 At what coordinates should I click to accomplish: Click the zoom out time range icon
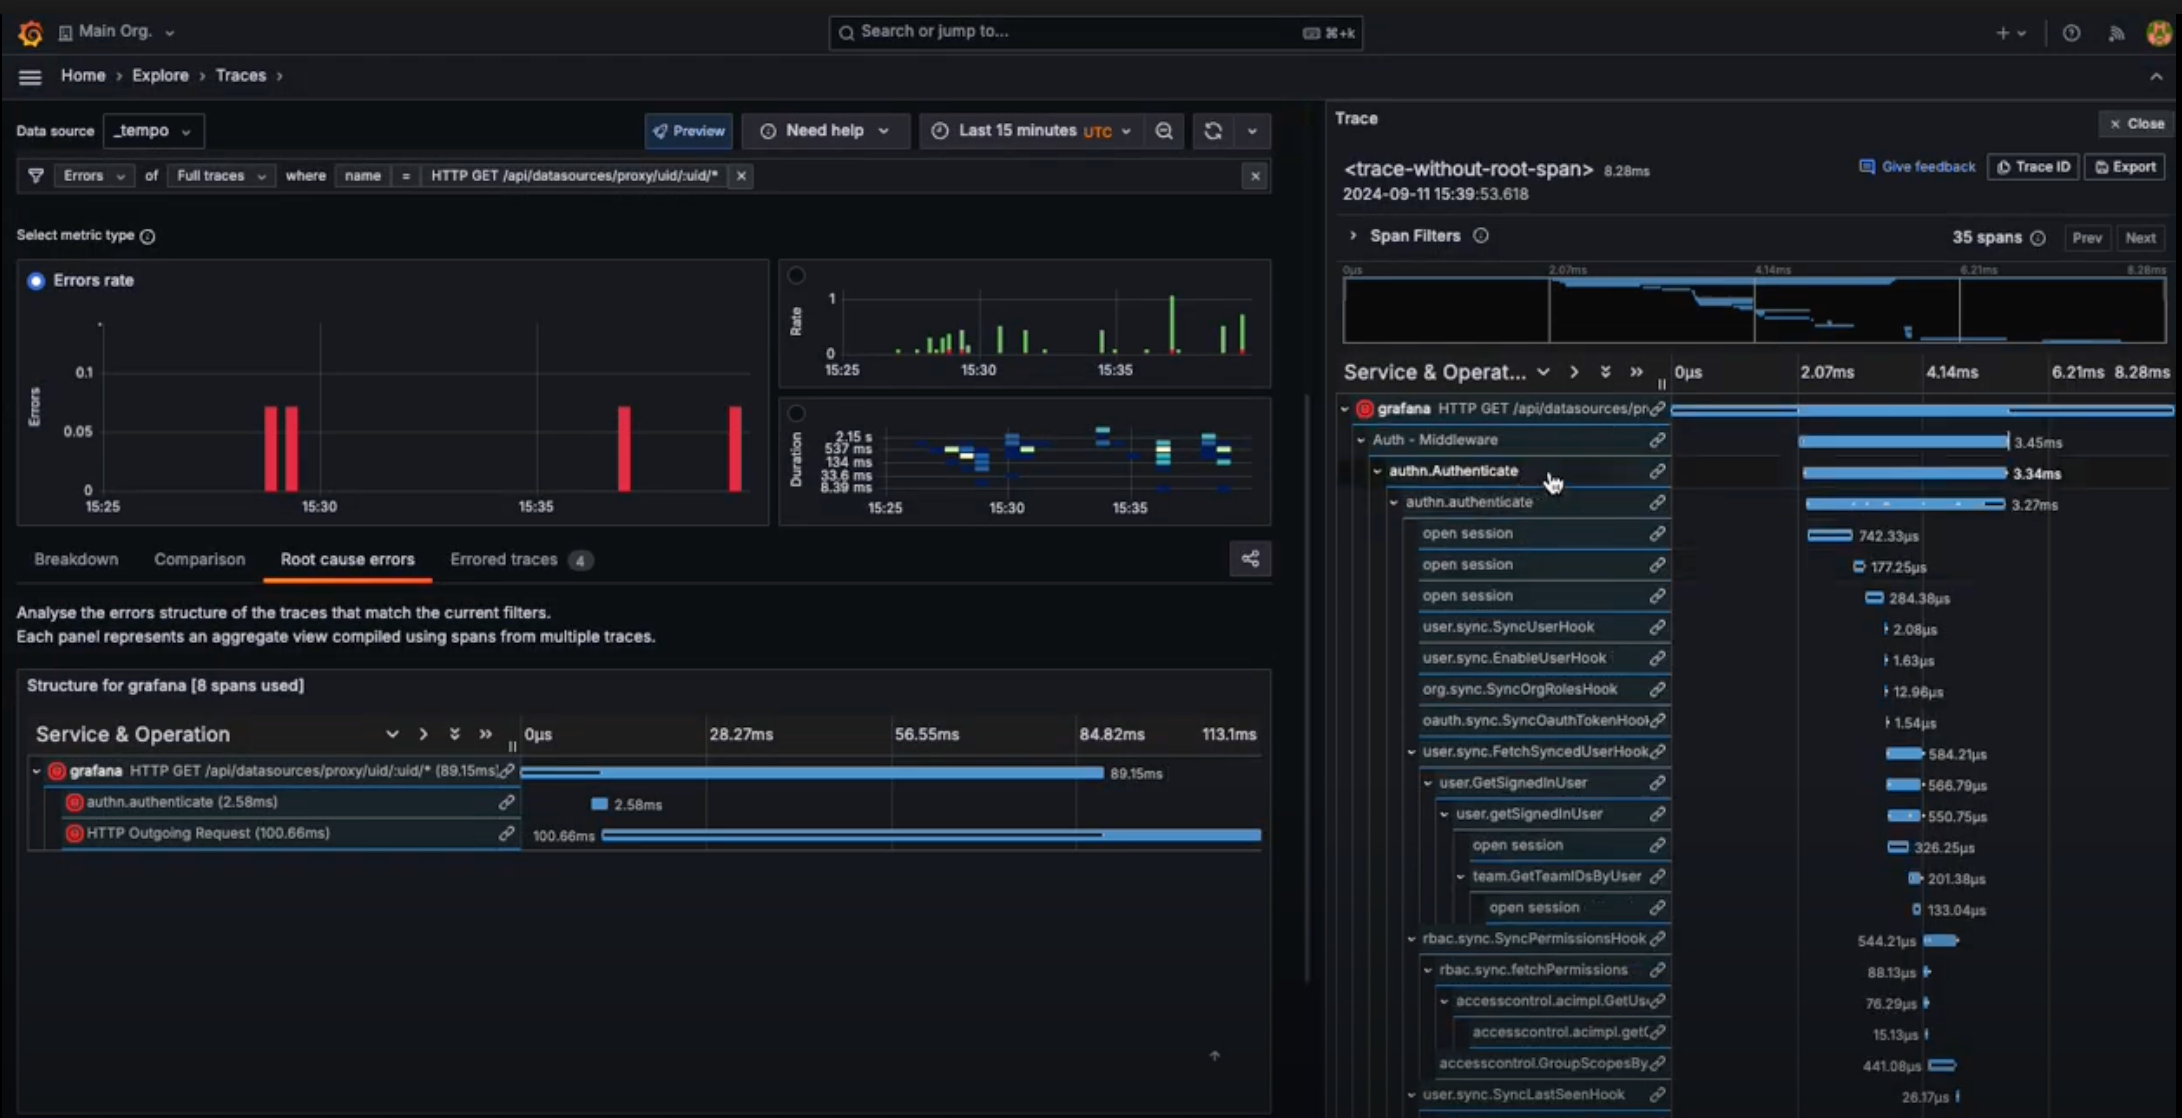(1164, 131)
